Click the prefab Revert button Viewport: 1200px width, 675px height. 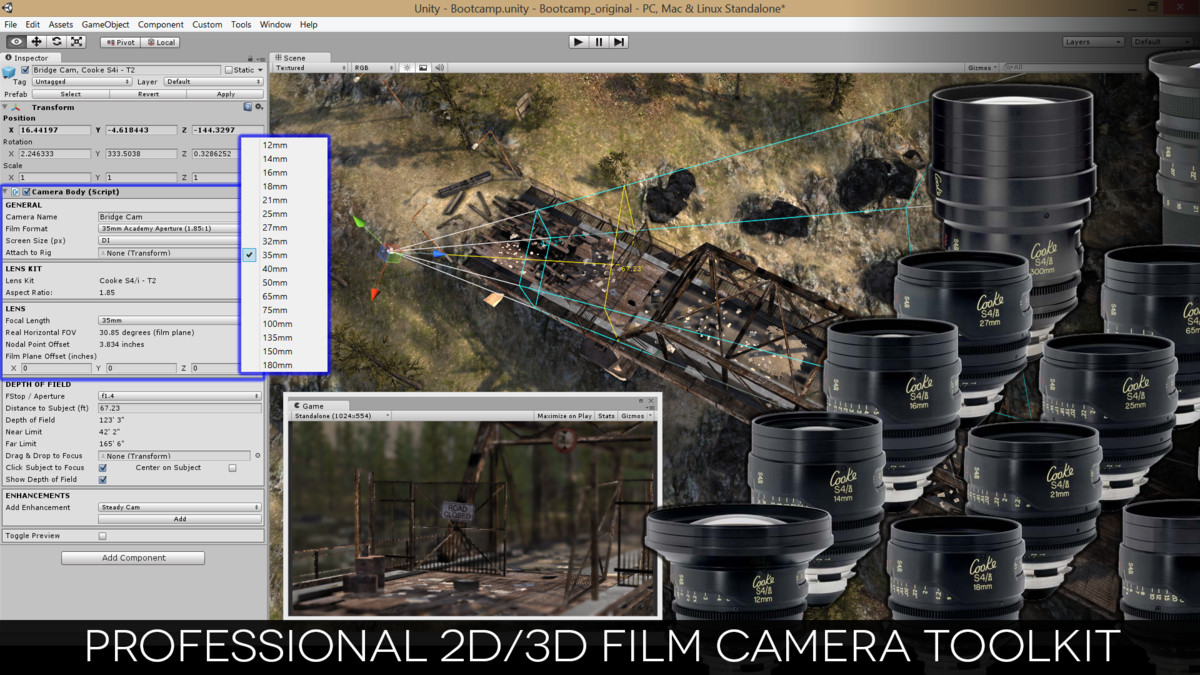coord(149,94)
